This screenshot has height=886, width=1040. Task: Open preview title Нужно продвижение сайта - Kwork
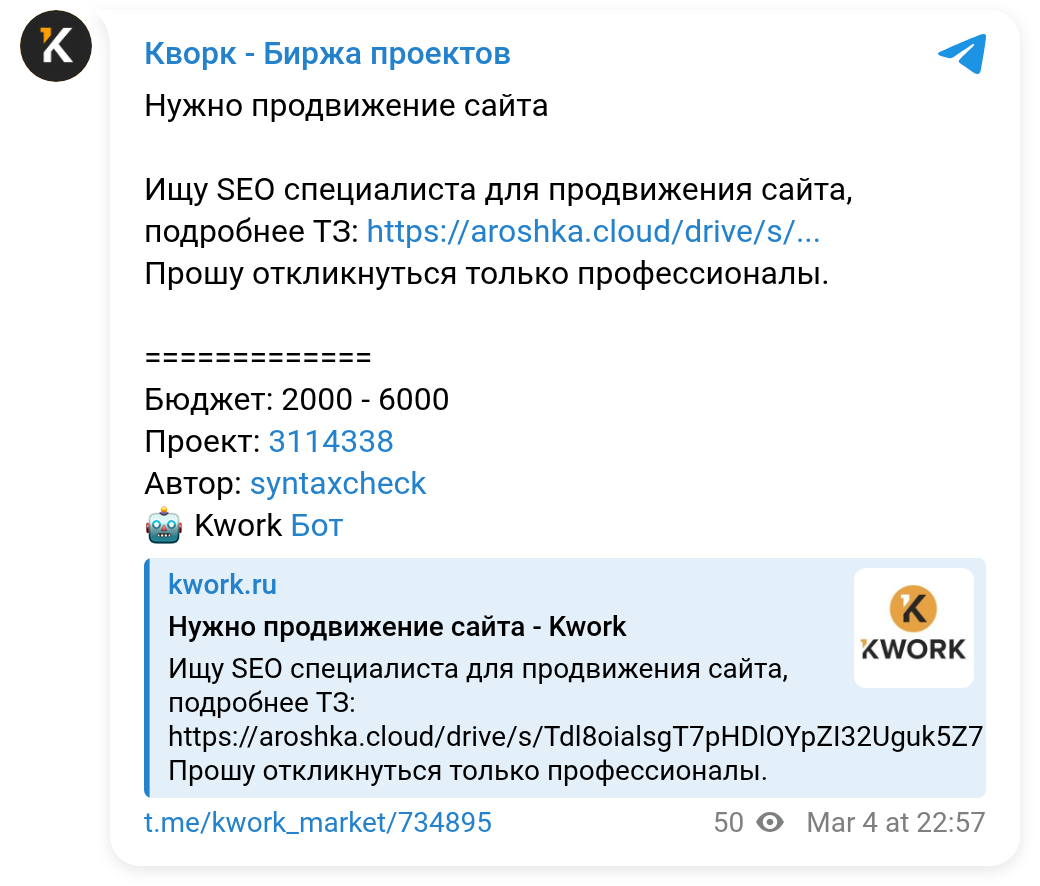pyautogui.click(x=397, y=627)
